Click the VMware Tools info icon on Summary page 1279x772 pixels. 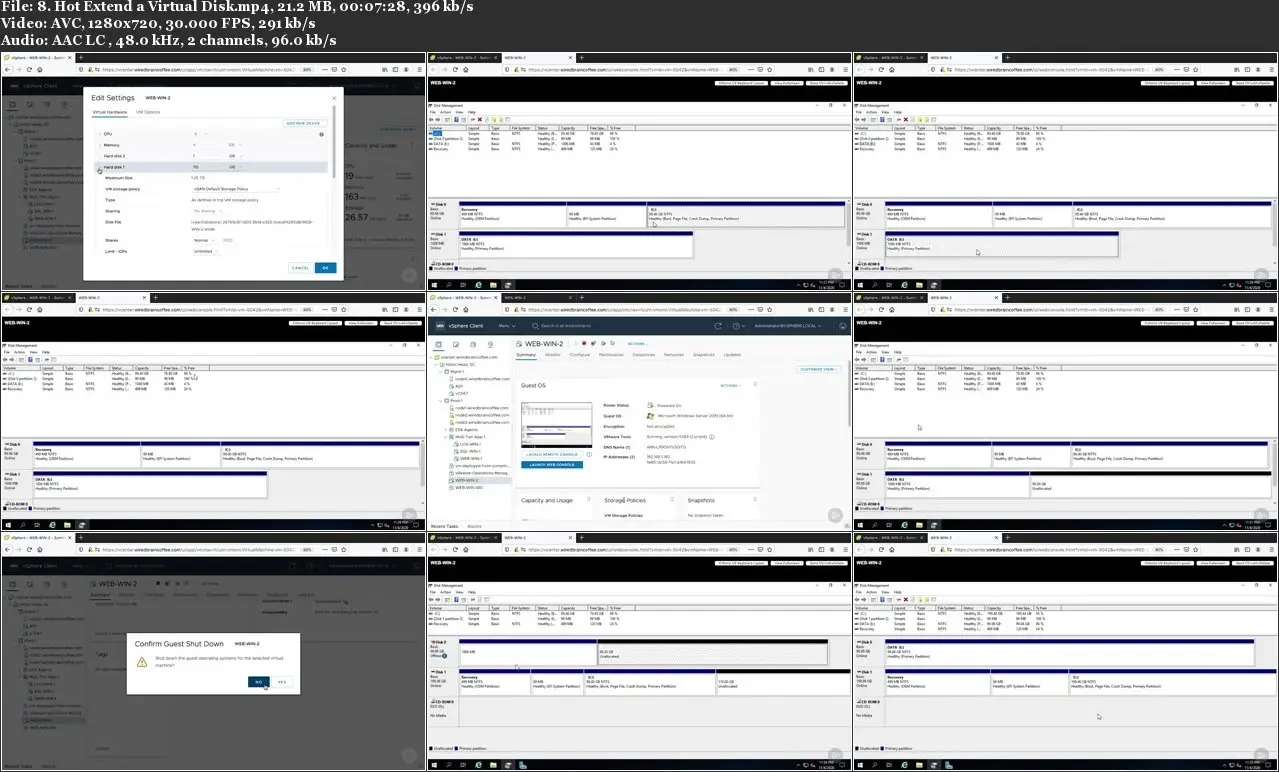click(712, 437)
